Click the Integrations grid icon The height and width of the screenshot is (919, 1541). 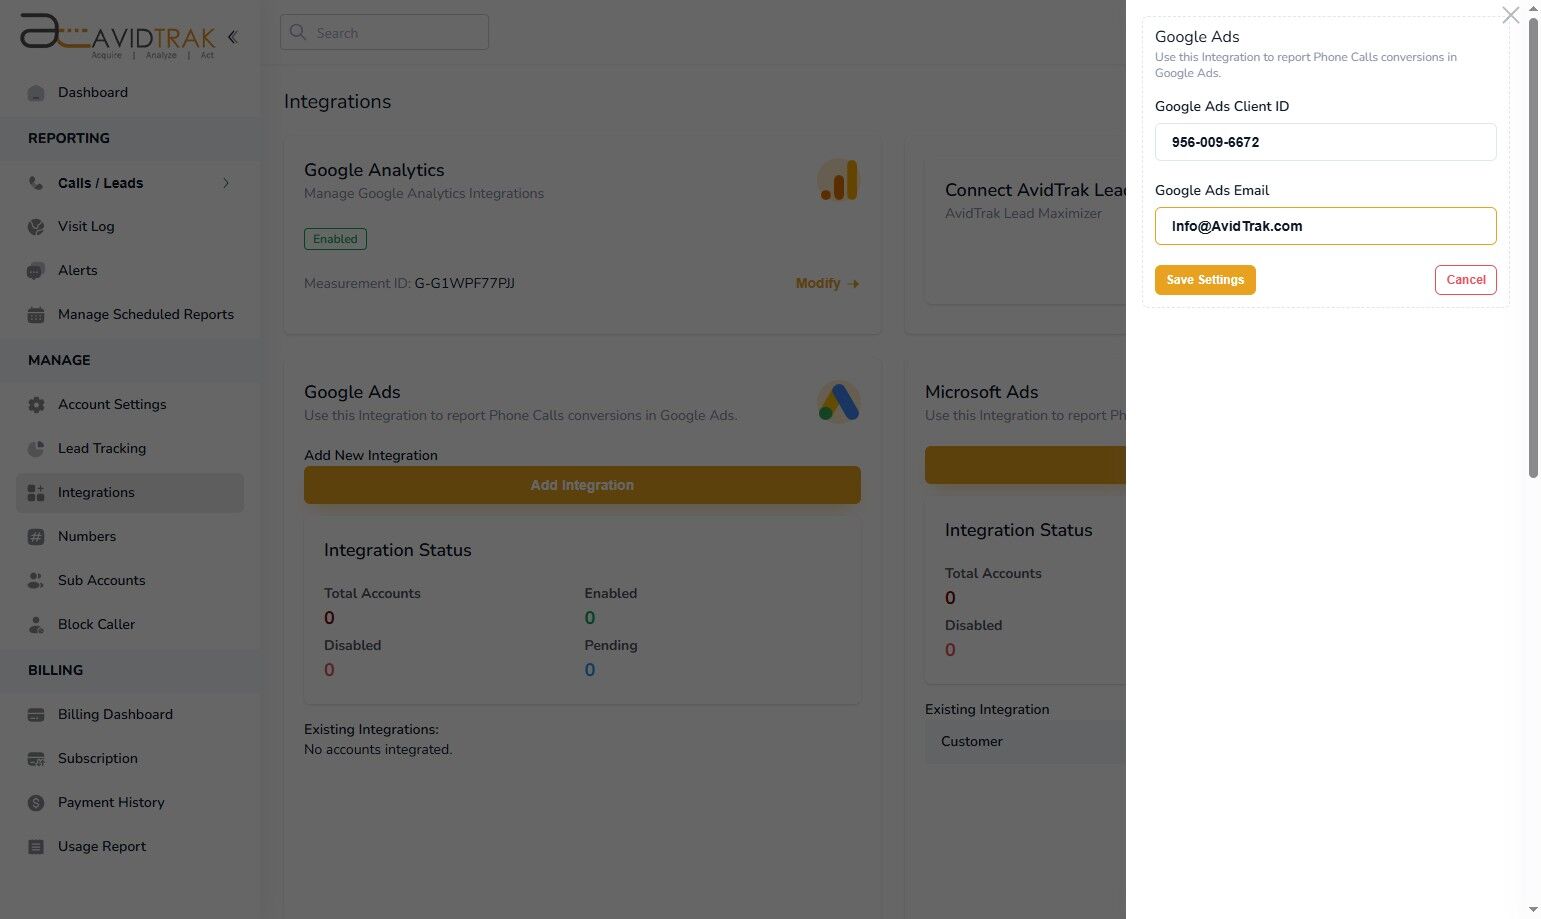click(x=36, y=493)
